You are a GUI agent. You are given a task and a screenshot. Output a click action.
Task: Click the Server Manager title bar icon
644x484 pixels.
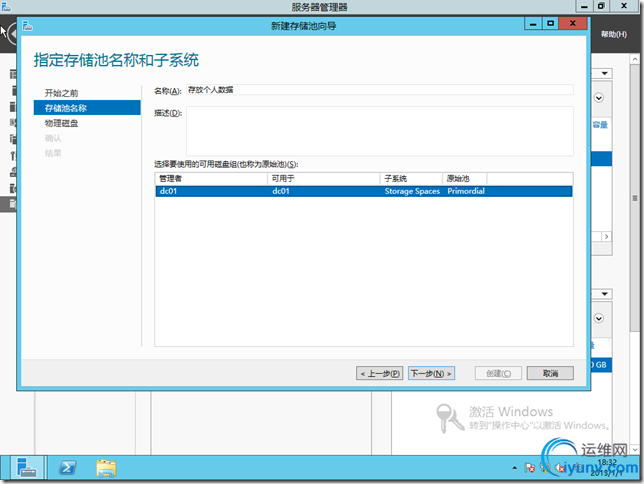pyautogui.click(x=6, y=6)
